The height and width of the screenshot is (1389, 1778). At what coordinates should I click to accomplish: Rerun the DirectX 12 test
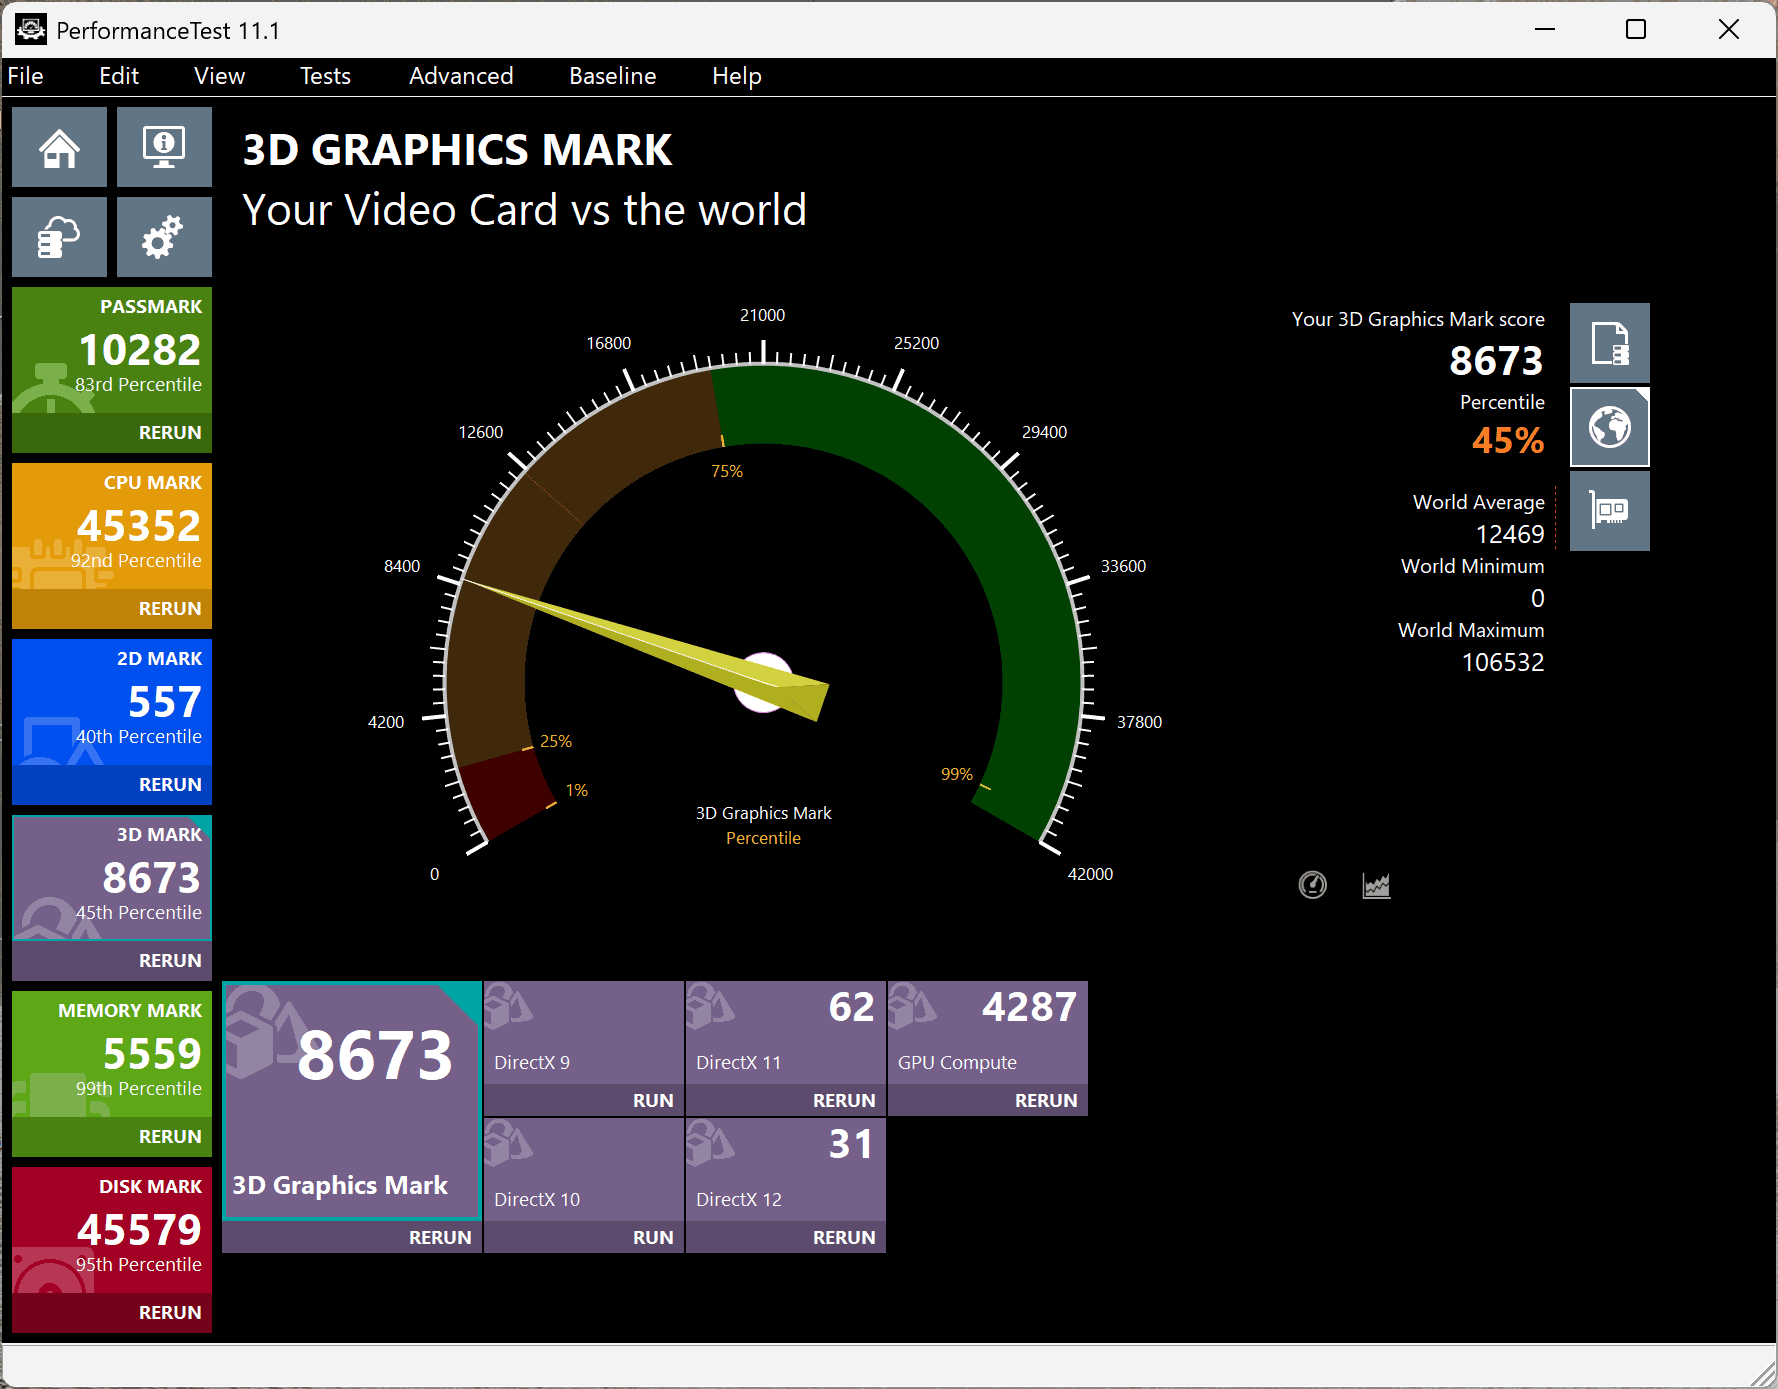tap(843, 1237)
